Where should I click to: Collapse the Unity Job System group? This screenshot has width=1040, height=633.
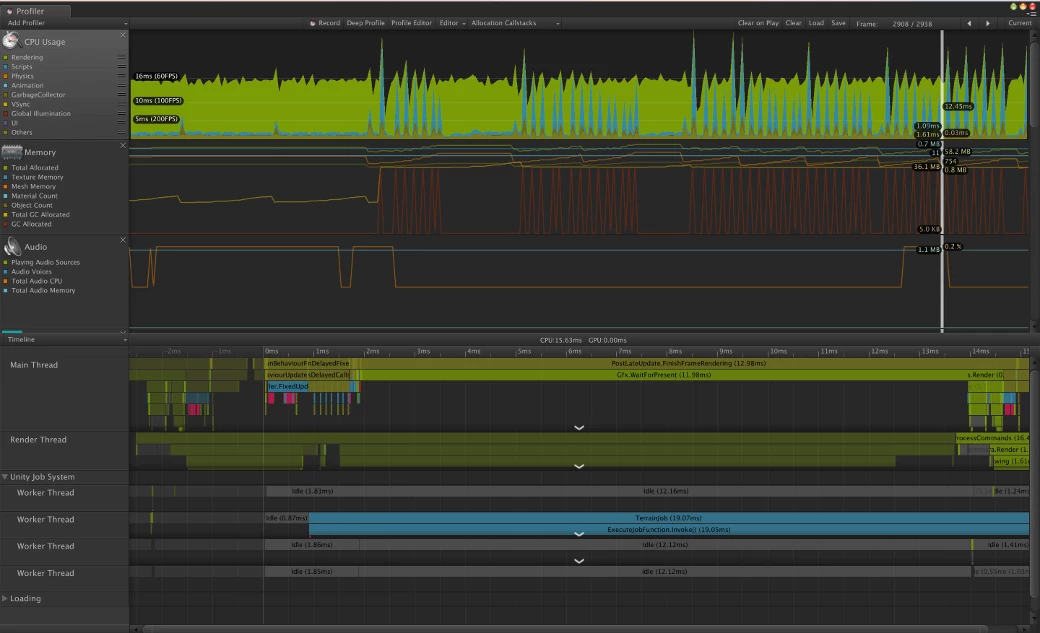point(5,477)
